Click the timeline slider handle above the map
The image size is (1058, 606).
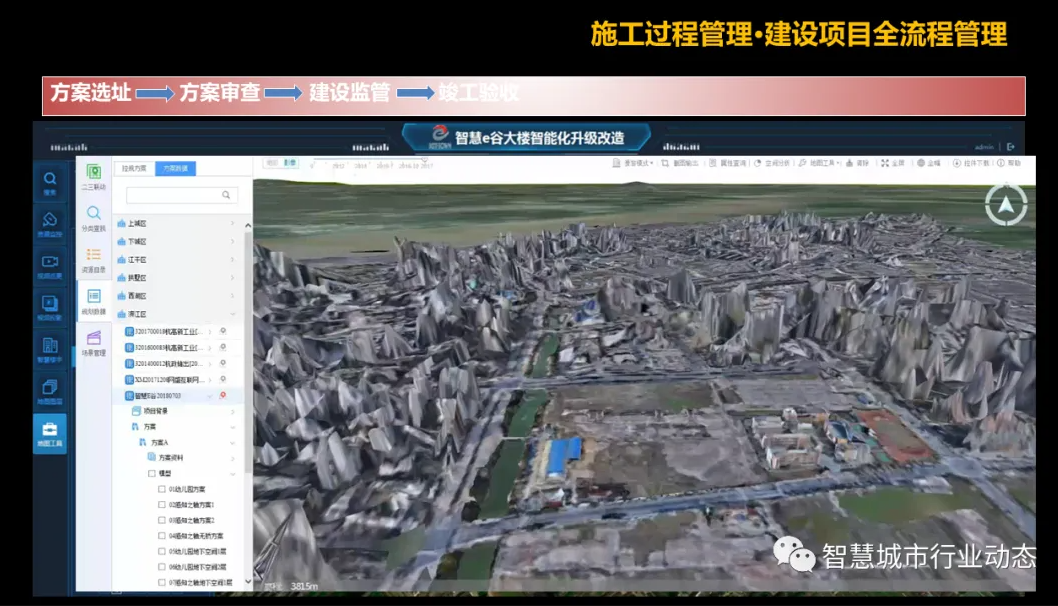click(x=424, y=161)
